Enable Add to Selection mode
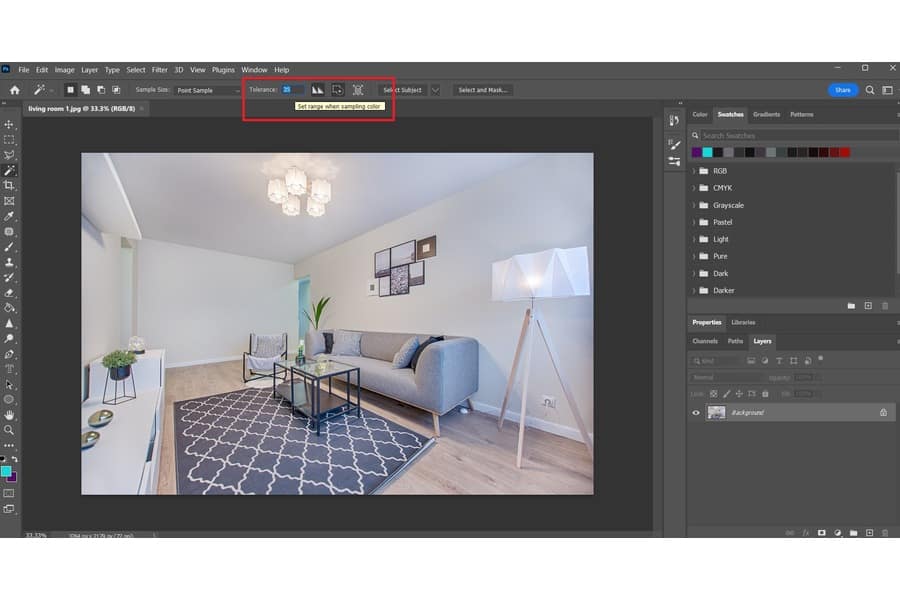Screen dimensions: 900x600 (86, 90)
